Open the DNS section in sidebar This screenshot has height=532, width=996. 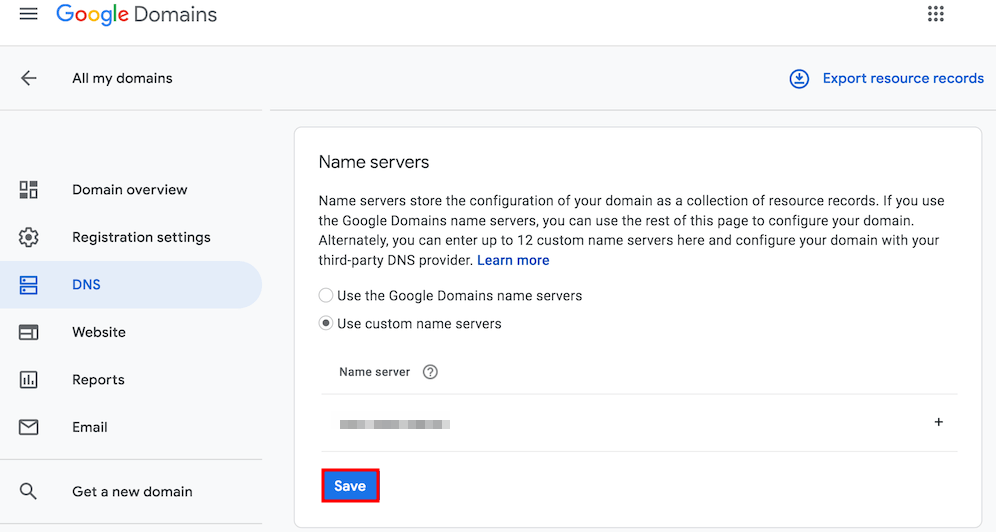pos(87,285)
